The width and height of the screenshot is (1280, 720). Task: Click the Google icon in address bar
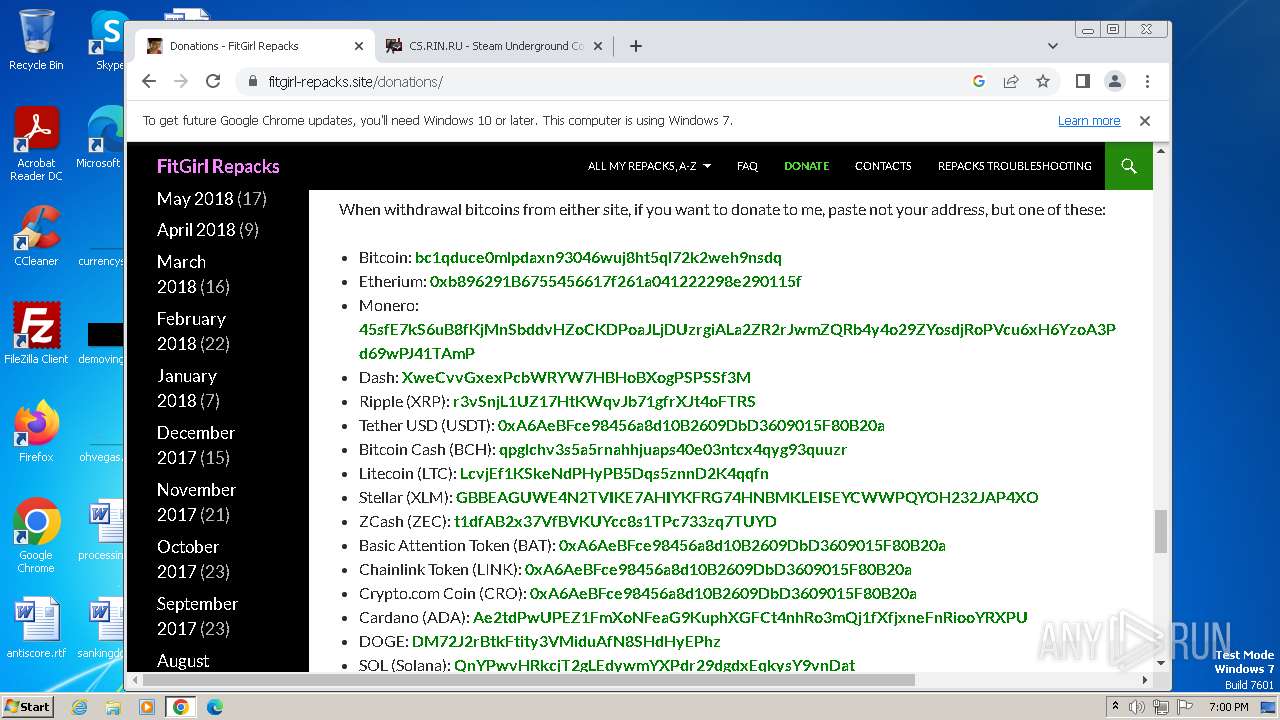979,81
